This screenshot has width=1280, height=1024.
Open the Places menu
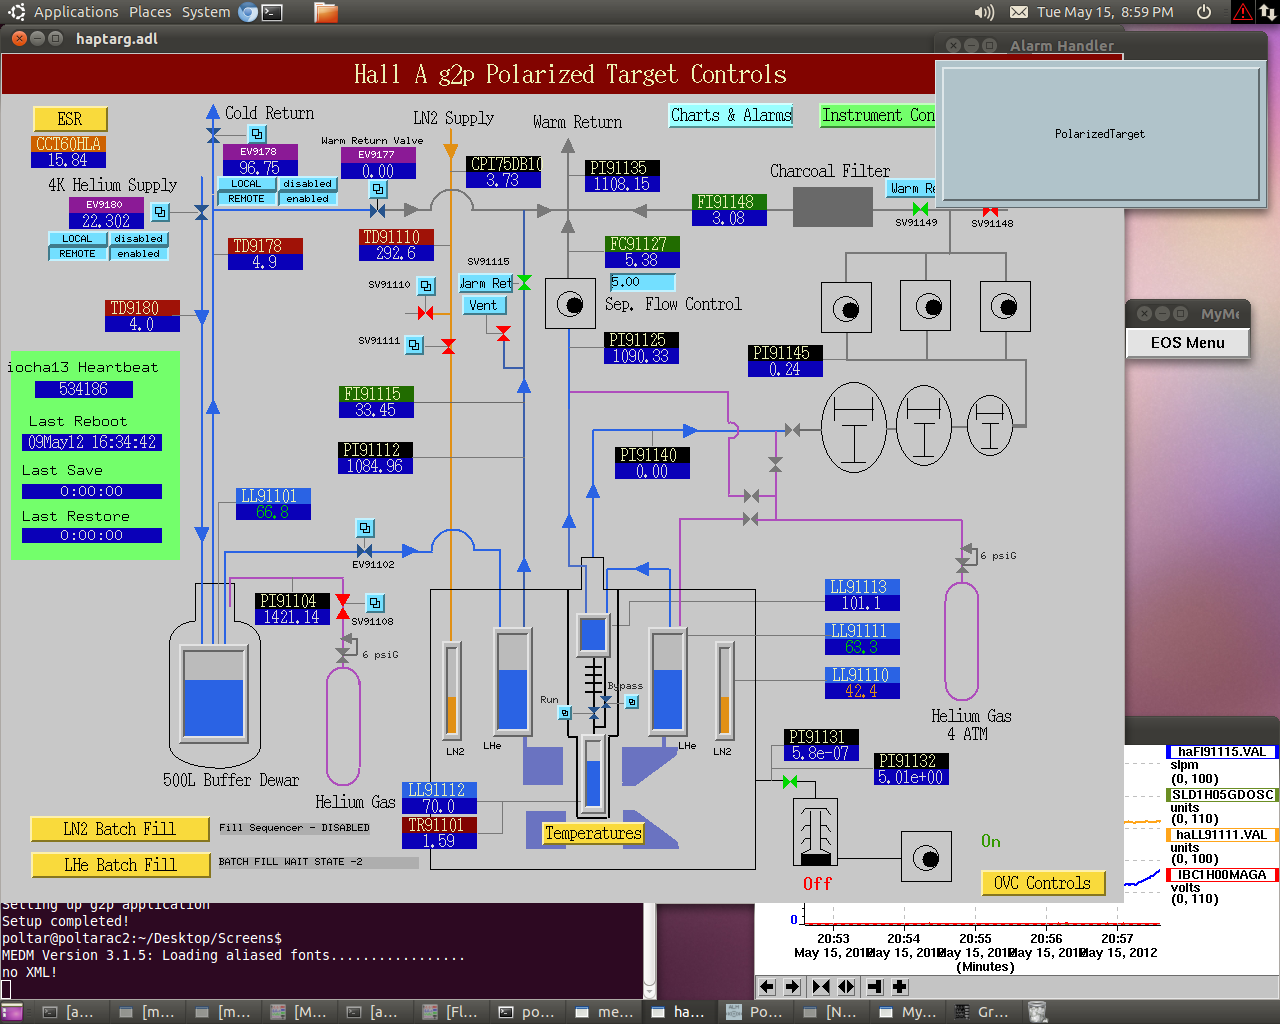pos(150,12)
